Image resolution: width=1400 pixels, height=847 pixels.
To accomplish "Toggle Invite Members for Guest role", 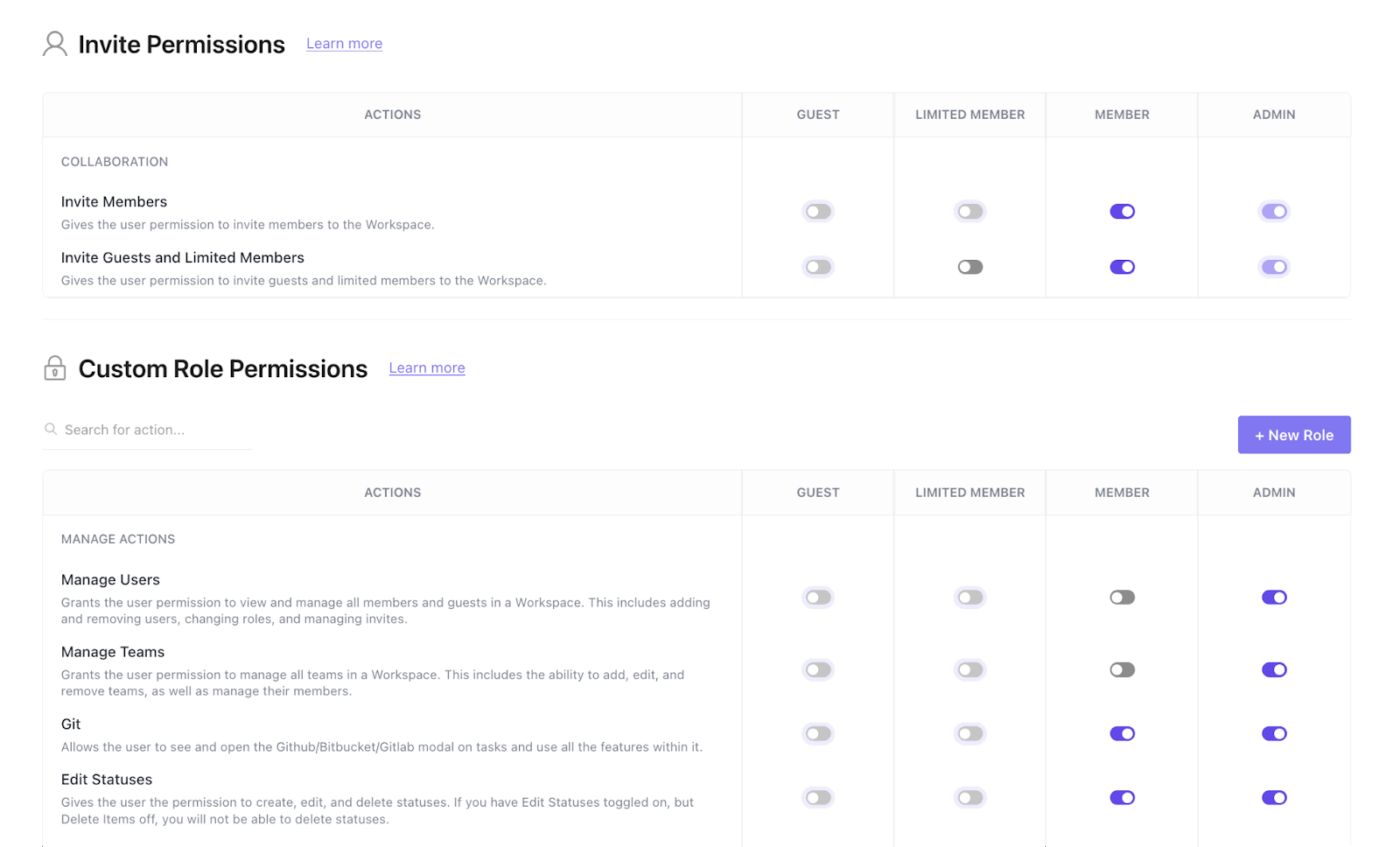I will 818,212.
